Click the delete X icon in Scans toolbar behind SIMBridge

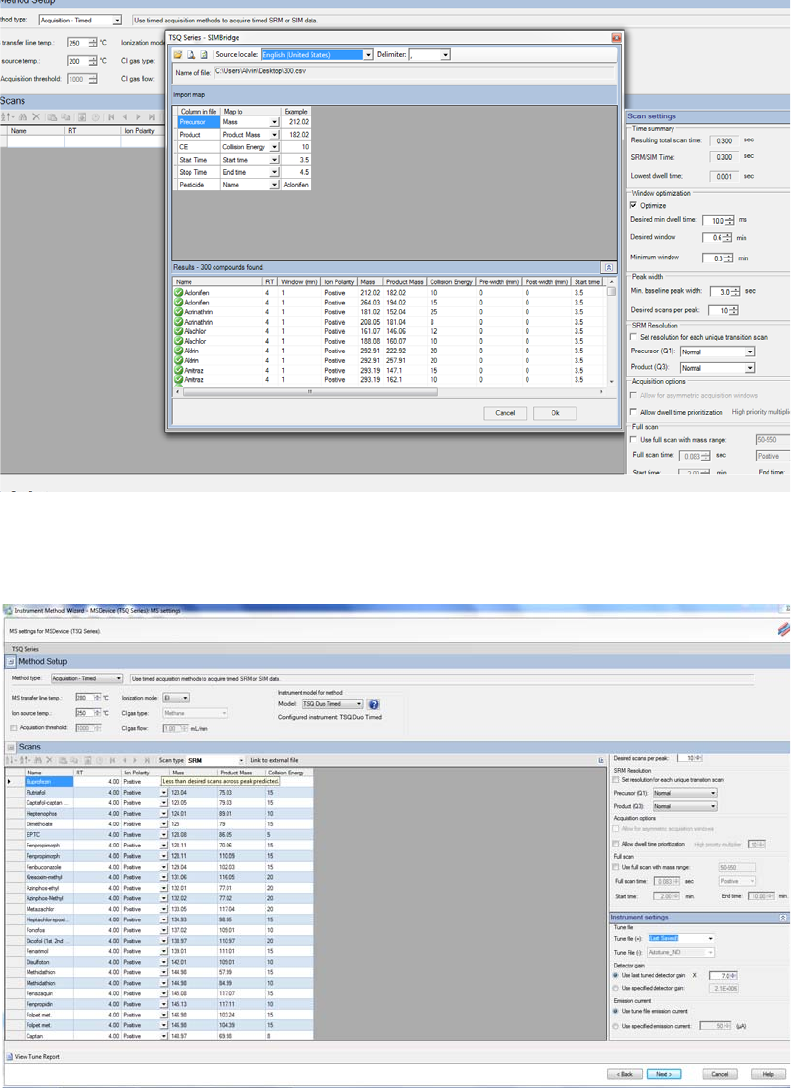[36, 117]
